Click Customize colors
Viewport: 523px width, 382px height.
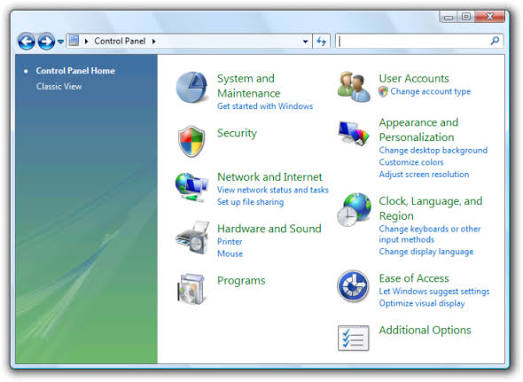411,162
